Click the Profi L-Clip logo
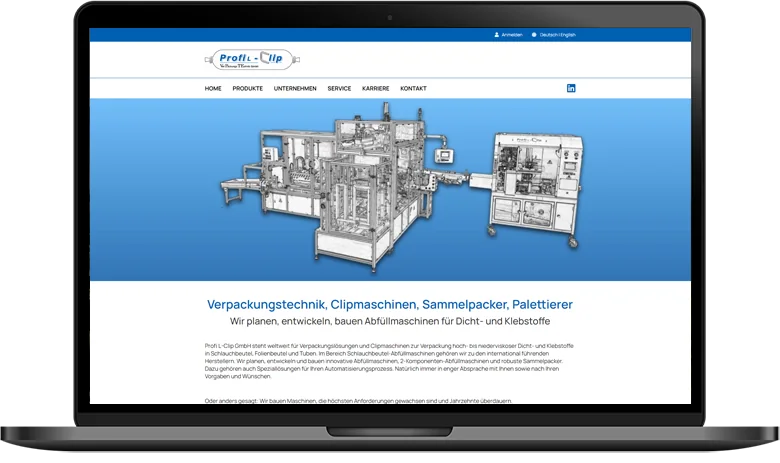The height and width of the screenshot is (463, 780). [x=252, y=60]
